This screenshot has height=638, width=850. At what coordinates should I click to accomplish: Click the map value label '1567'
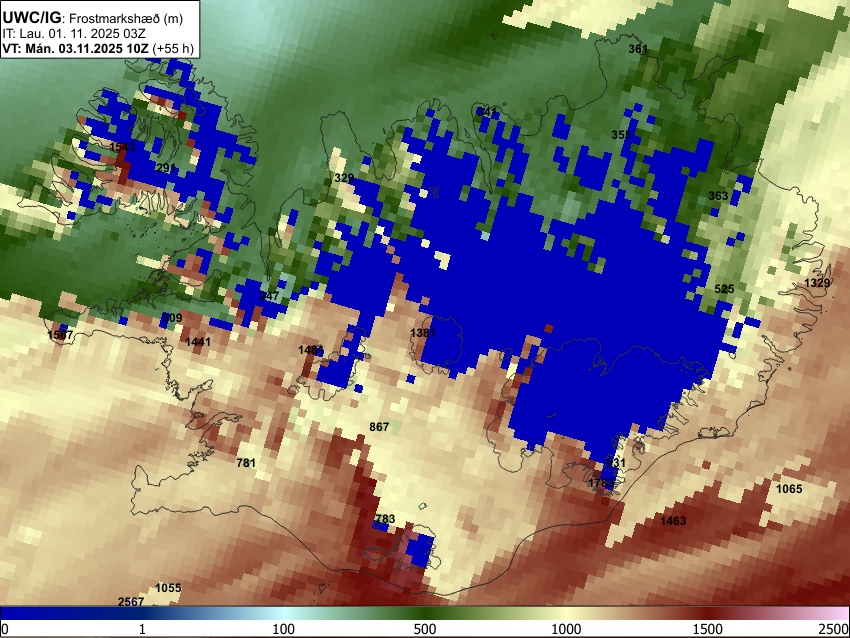pos(60,335)
